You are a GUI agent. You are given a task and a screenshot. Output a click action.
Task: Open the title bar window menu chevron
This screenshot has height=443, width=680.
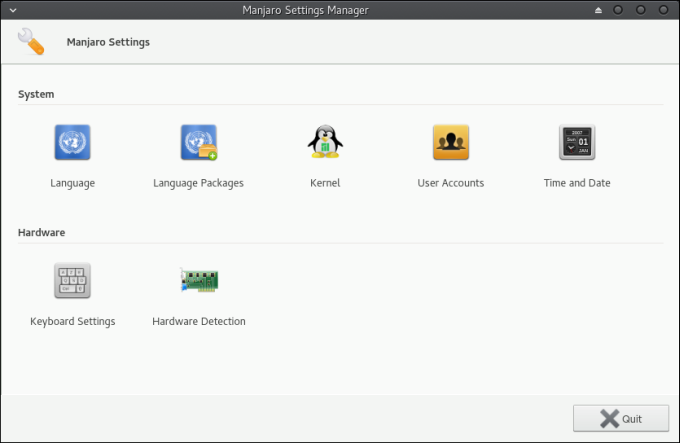click(13, 10)
